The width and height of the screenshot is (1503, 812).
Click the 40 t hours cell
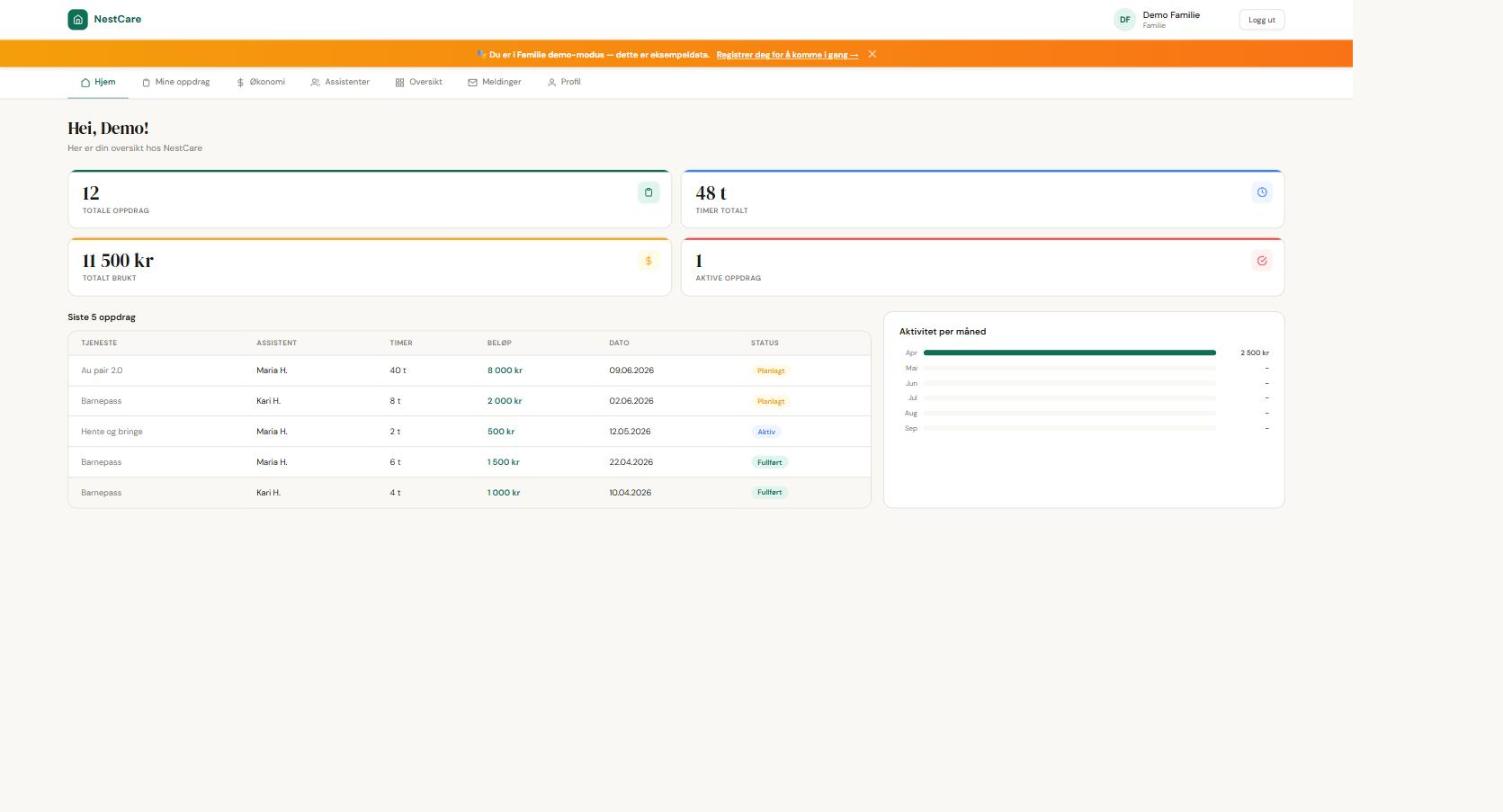(x=398, y=371)
